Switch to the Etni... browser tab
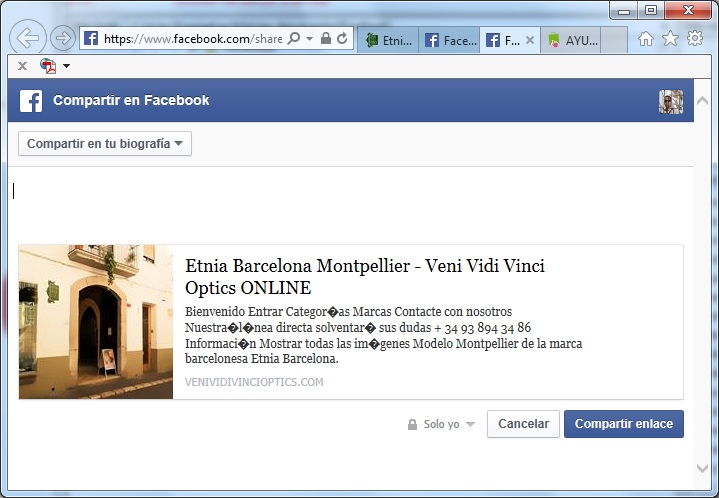The image size is (719, 498). [388, 40]
